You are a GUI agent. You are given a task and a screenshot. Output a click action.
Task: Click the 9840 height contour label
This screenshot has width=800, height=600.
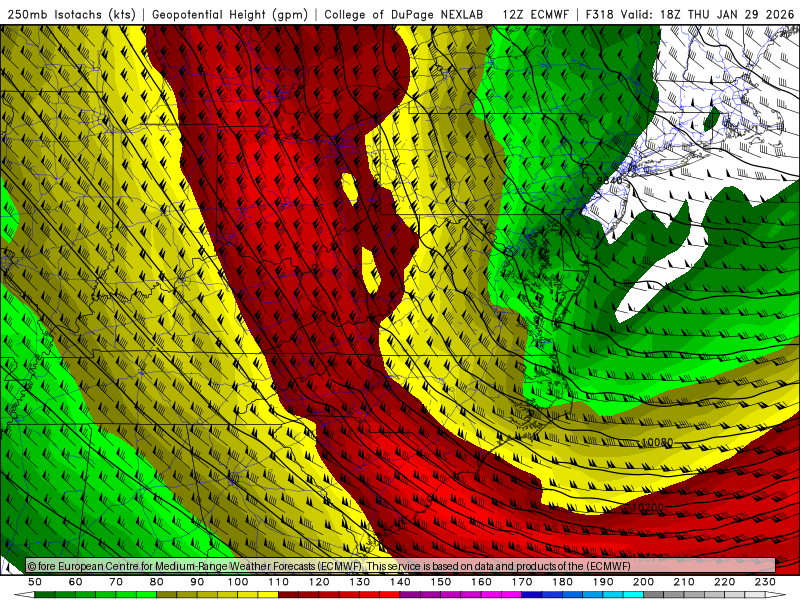coord(609,180)
